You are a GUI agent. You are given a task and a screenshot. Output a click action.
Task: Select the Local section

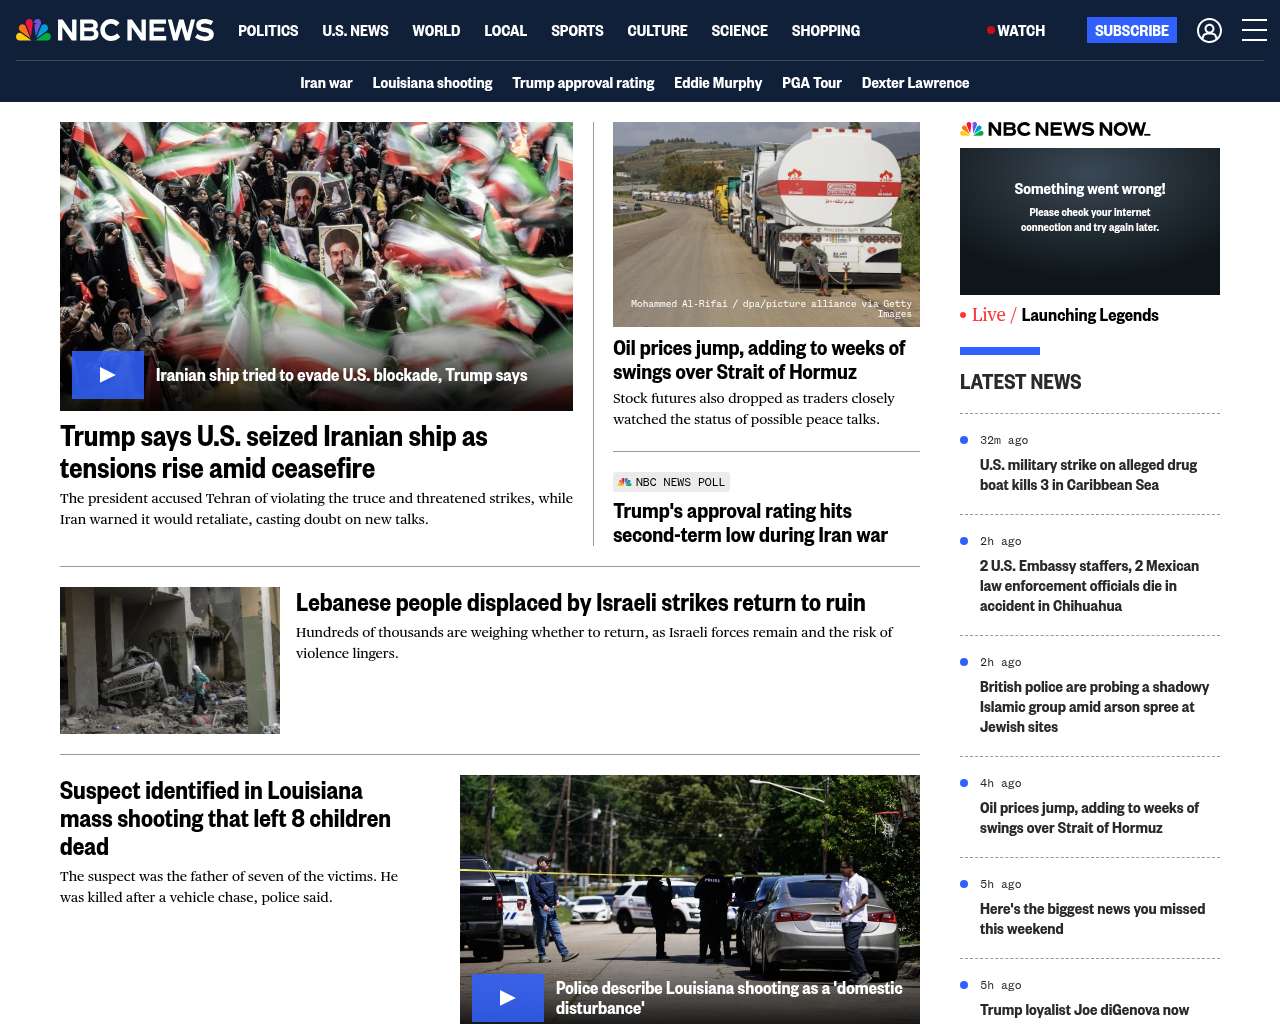(x=505, y=31)
